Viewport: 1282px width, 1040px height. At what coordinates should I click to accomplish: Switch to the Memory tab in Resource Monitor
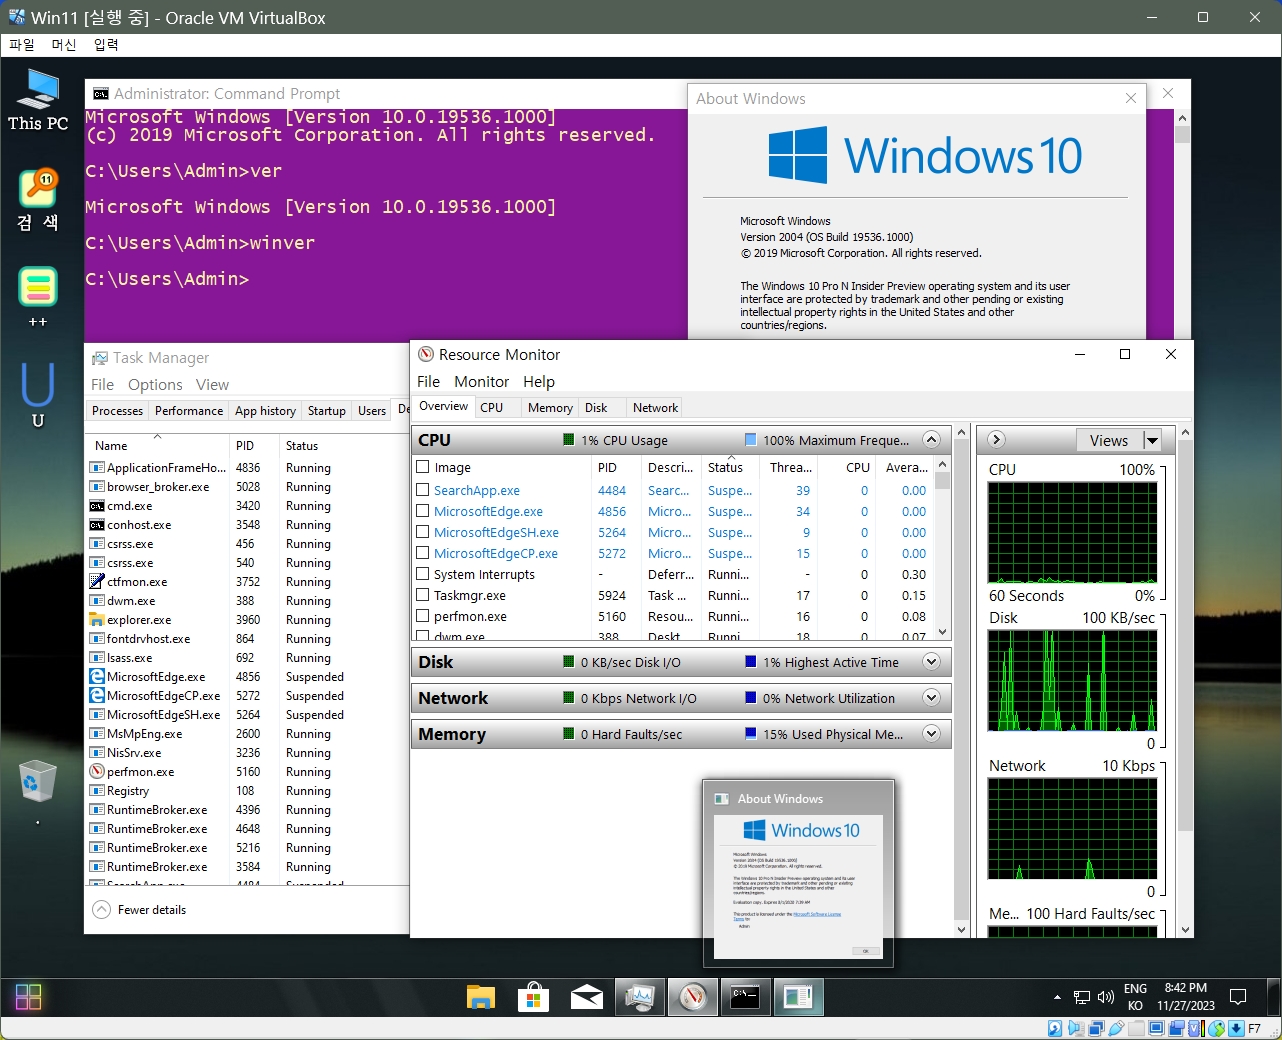550,408
